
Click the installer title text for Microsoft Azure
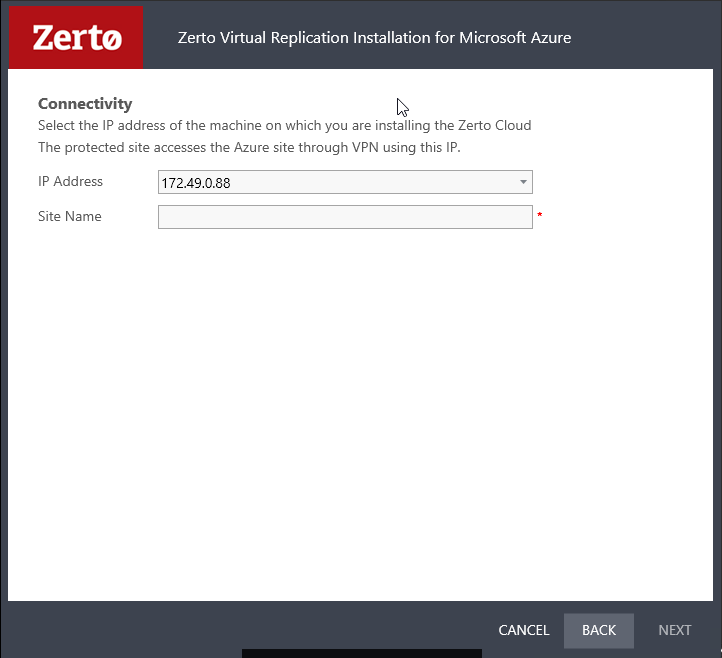374,38
